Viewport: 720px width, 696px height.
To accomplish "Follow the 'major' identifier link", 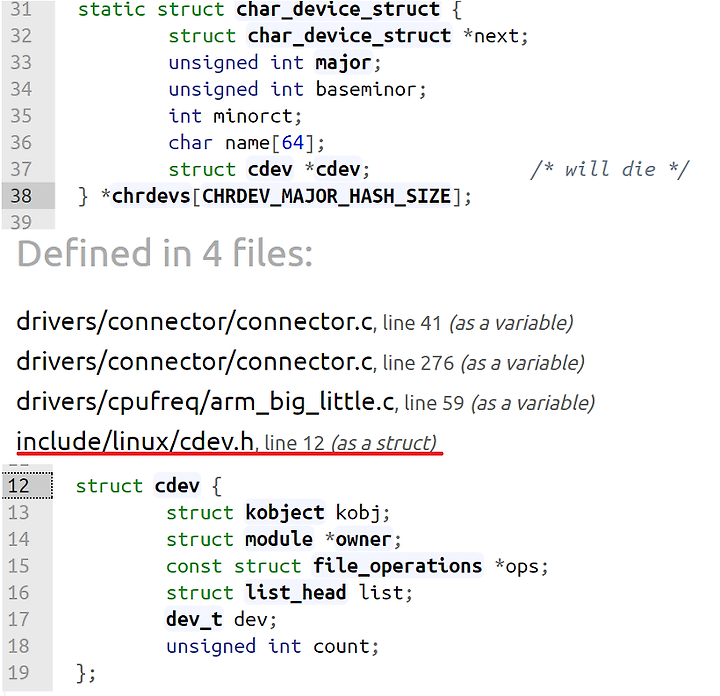I will point(343,62).
